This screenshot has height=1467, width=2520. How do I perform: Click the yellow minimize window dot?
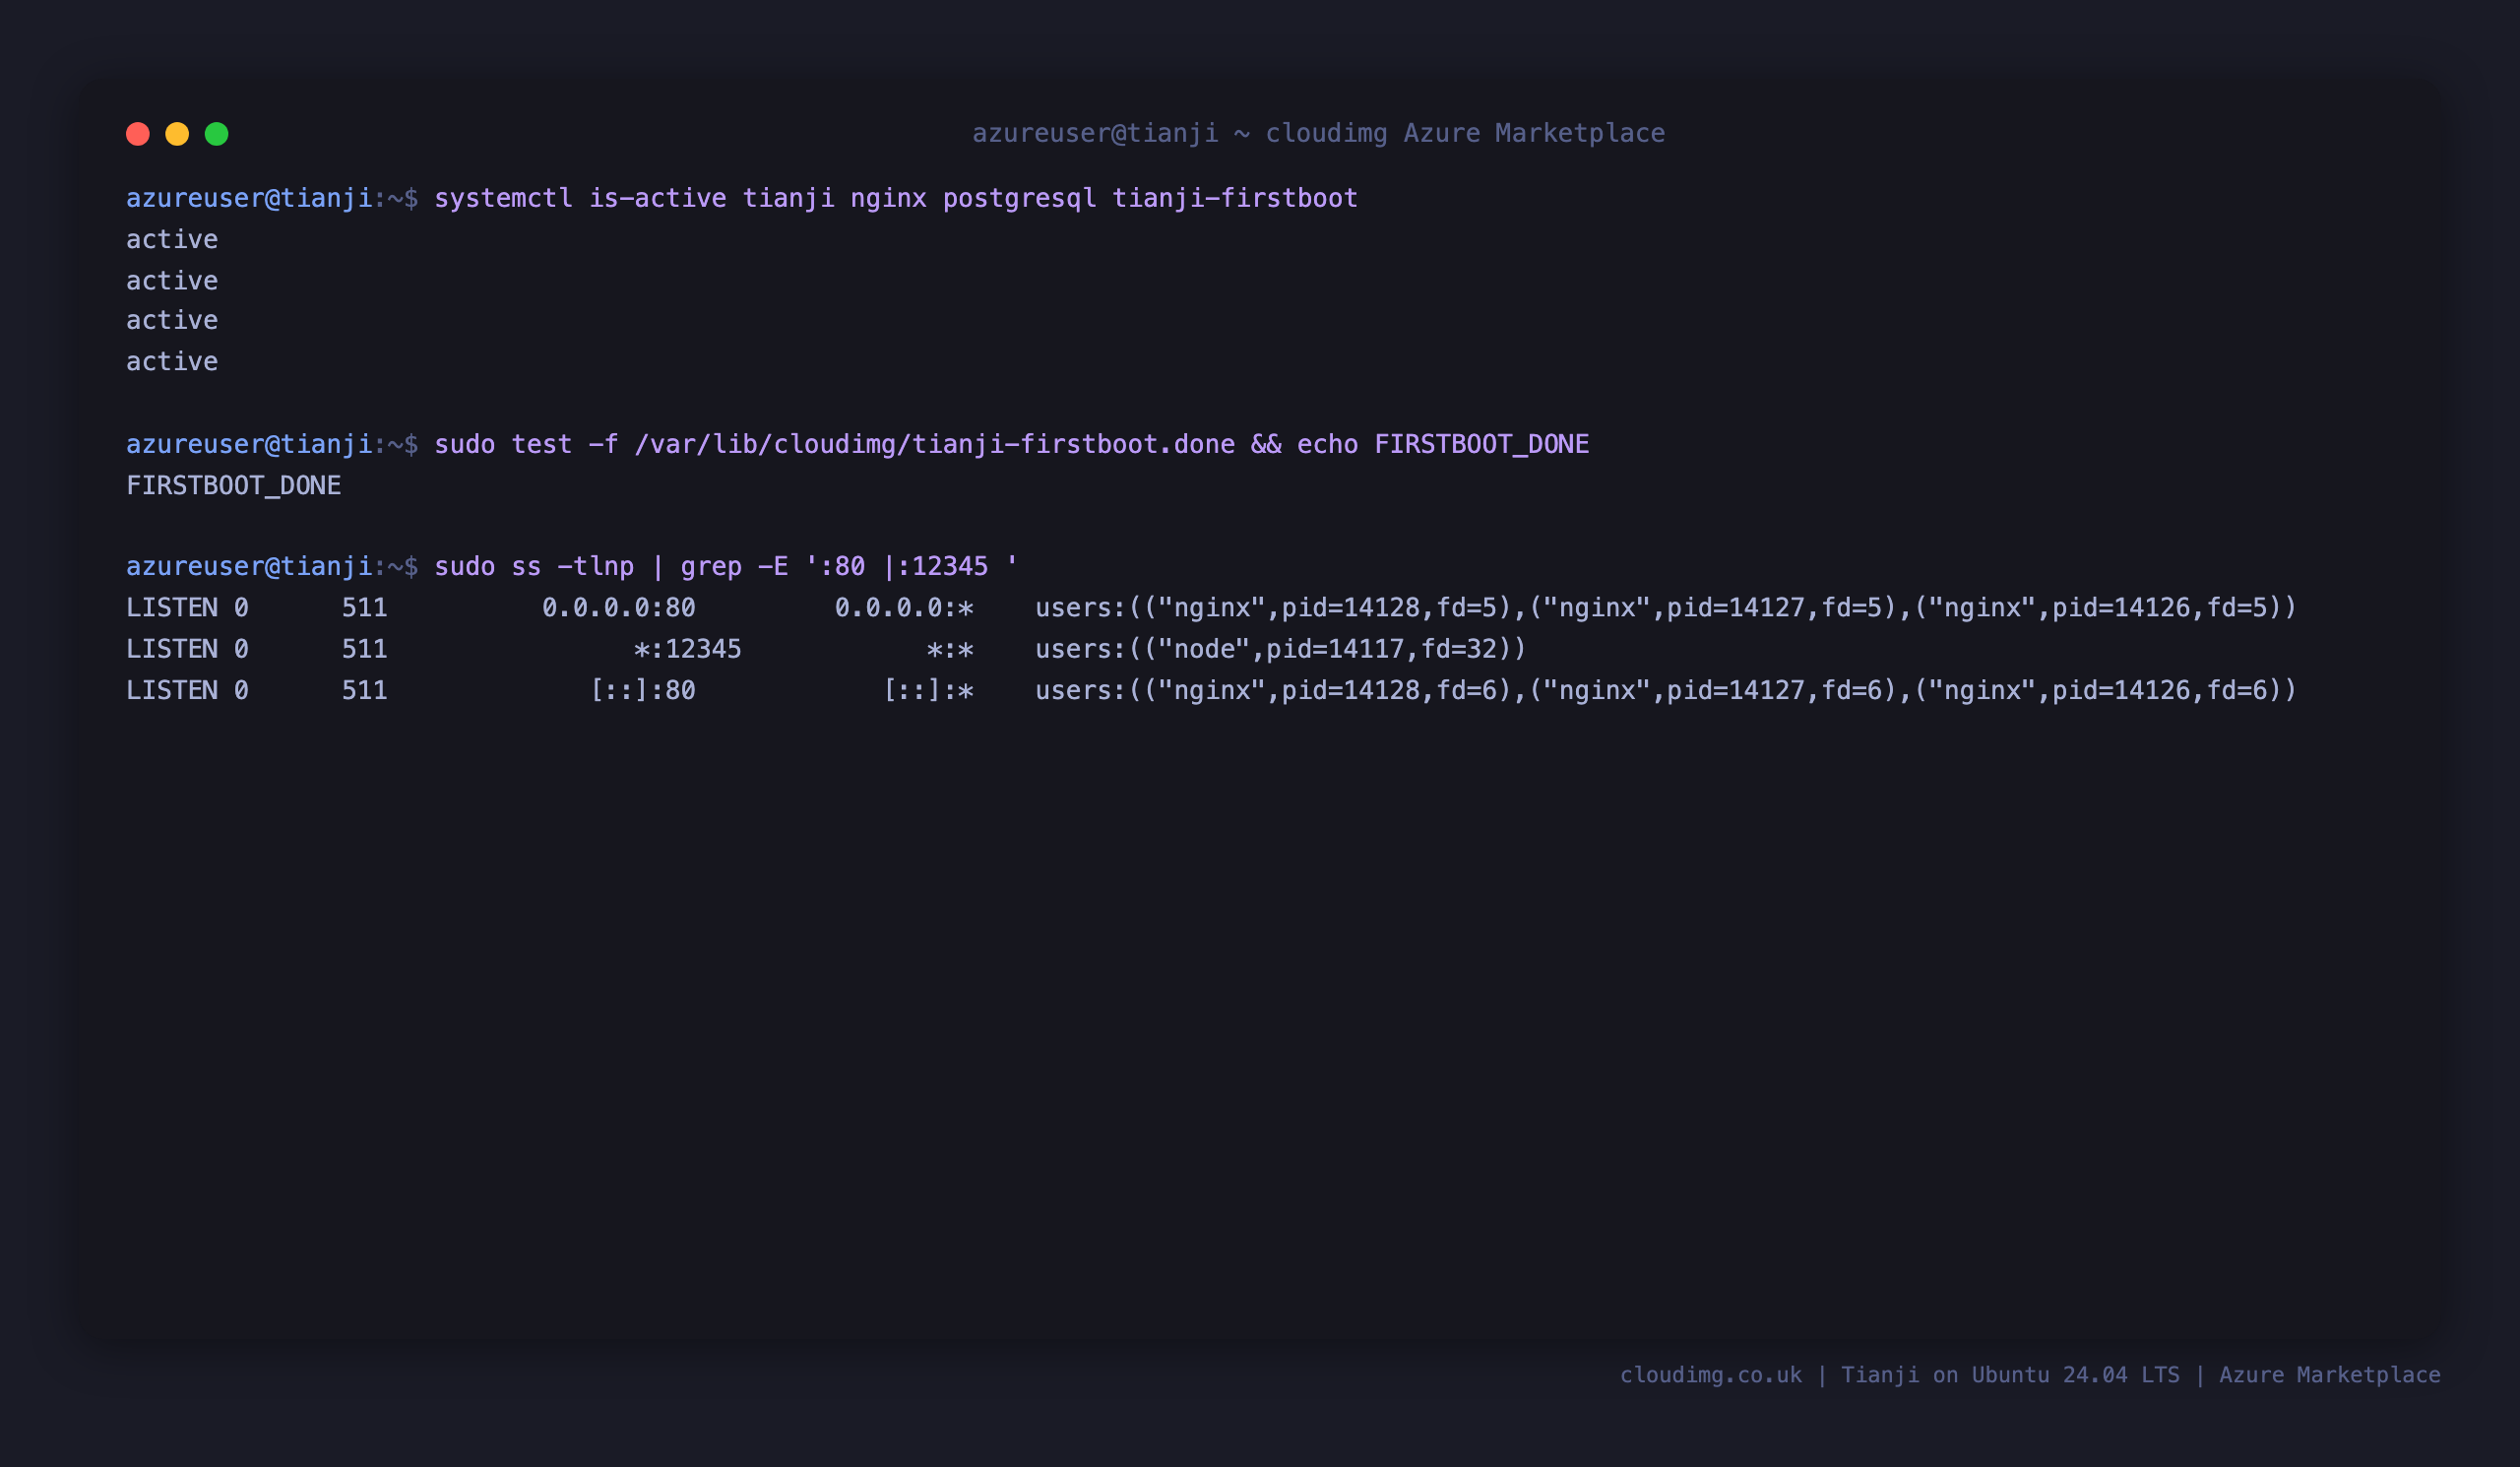pos(177,134)
